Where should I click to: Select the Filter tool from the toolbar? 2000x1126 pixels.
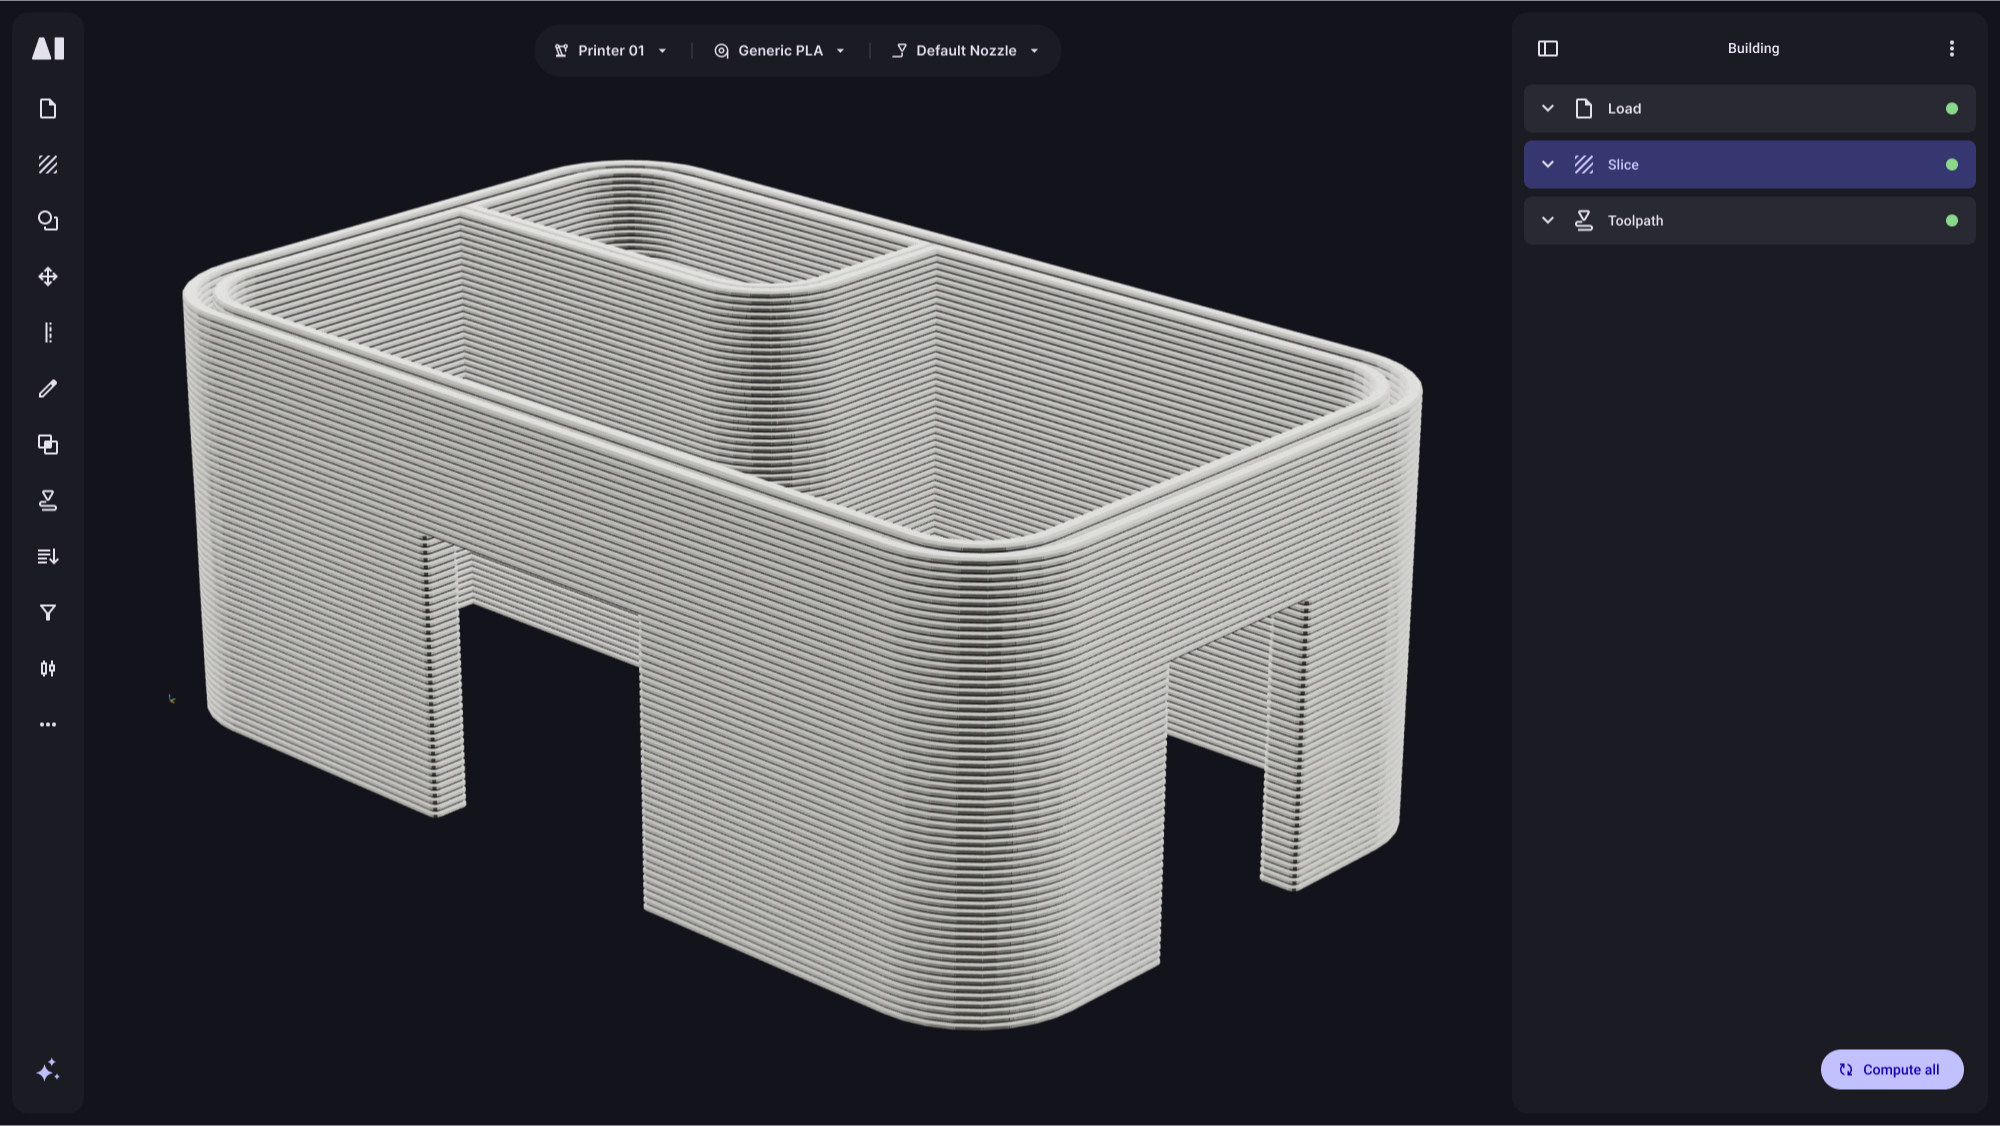[48, 613]
